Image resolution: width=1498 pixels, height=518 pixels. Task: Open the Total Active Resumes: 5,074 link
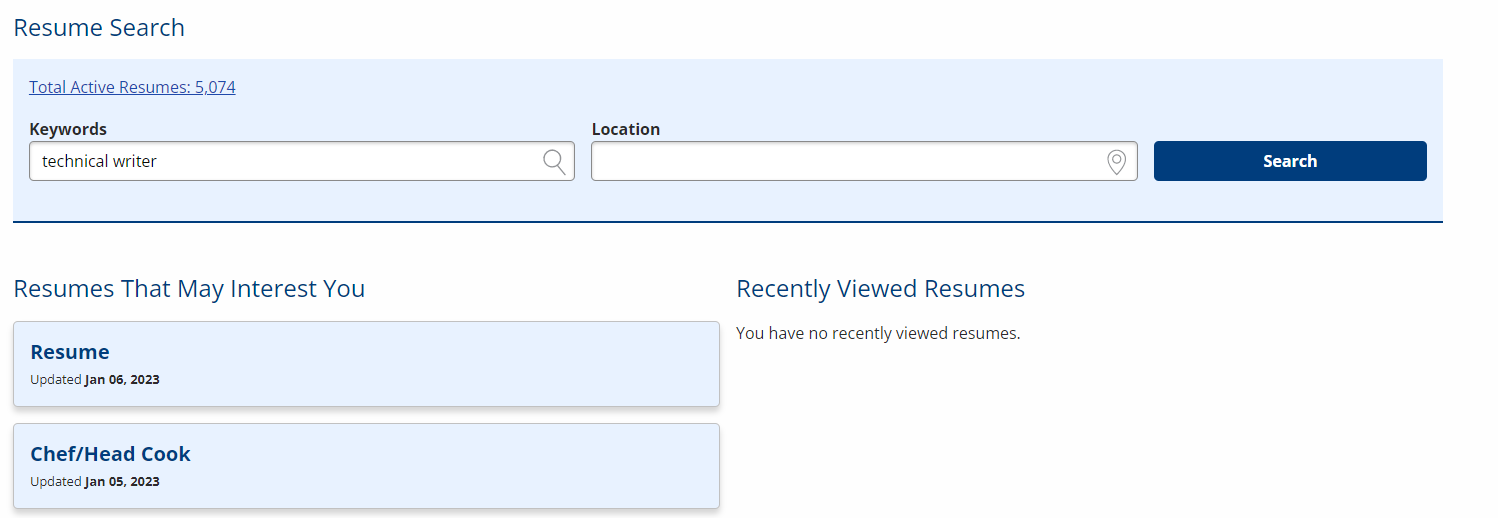point(132,87)
